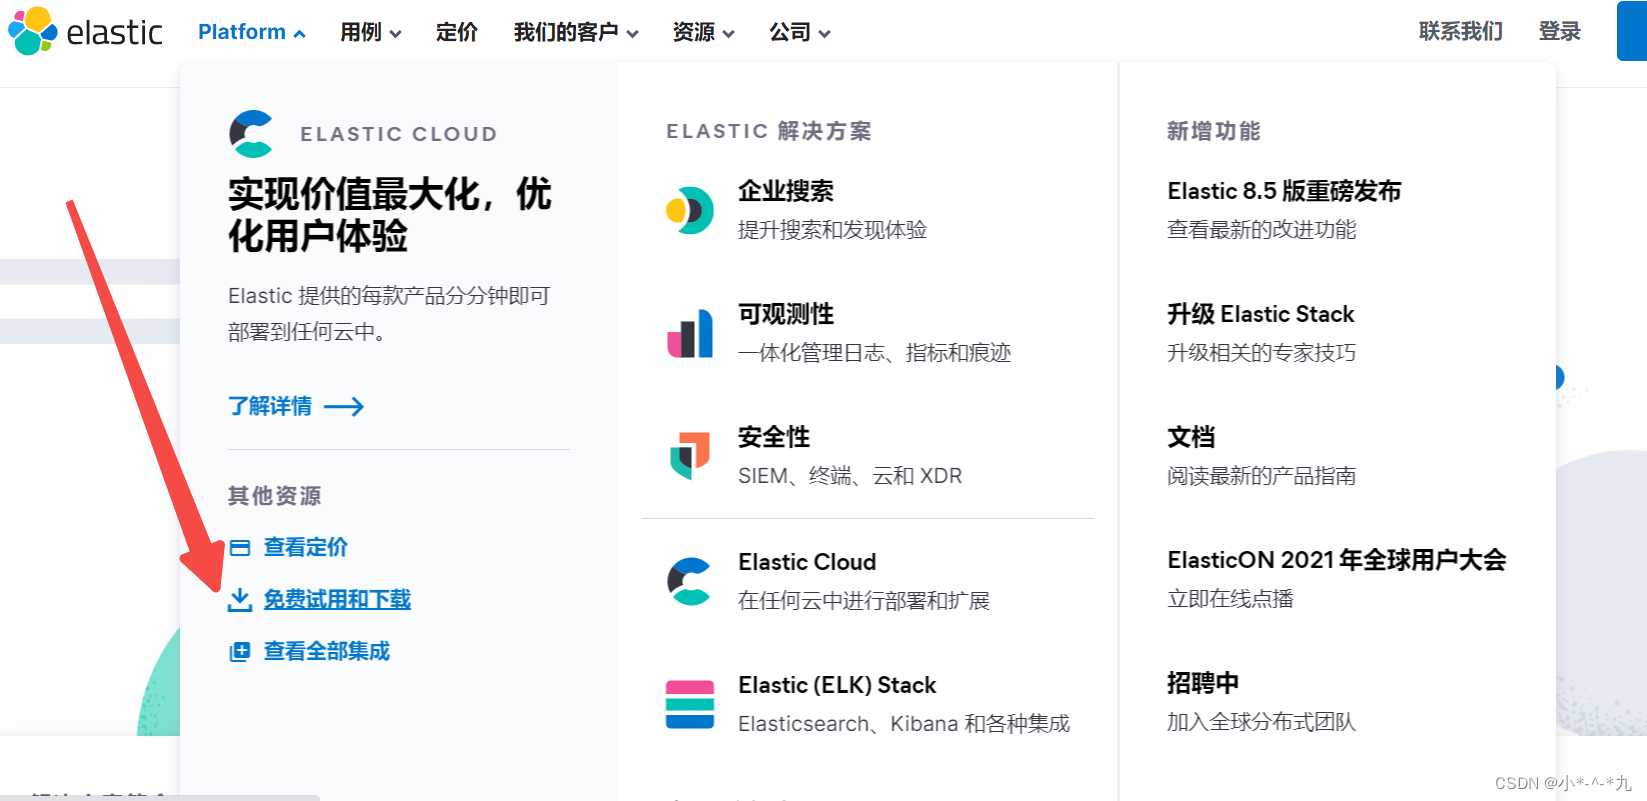
Task: Click text 一体化管理日志、指标和痕迹
Action: point(875,353)
